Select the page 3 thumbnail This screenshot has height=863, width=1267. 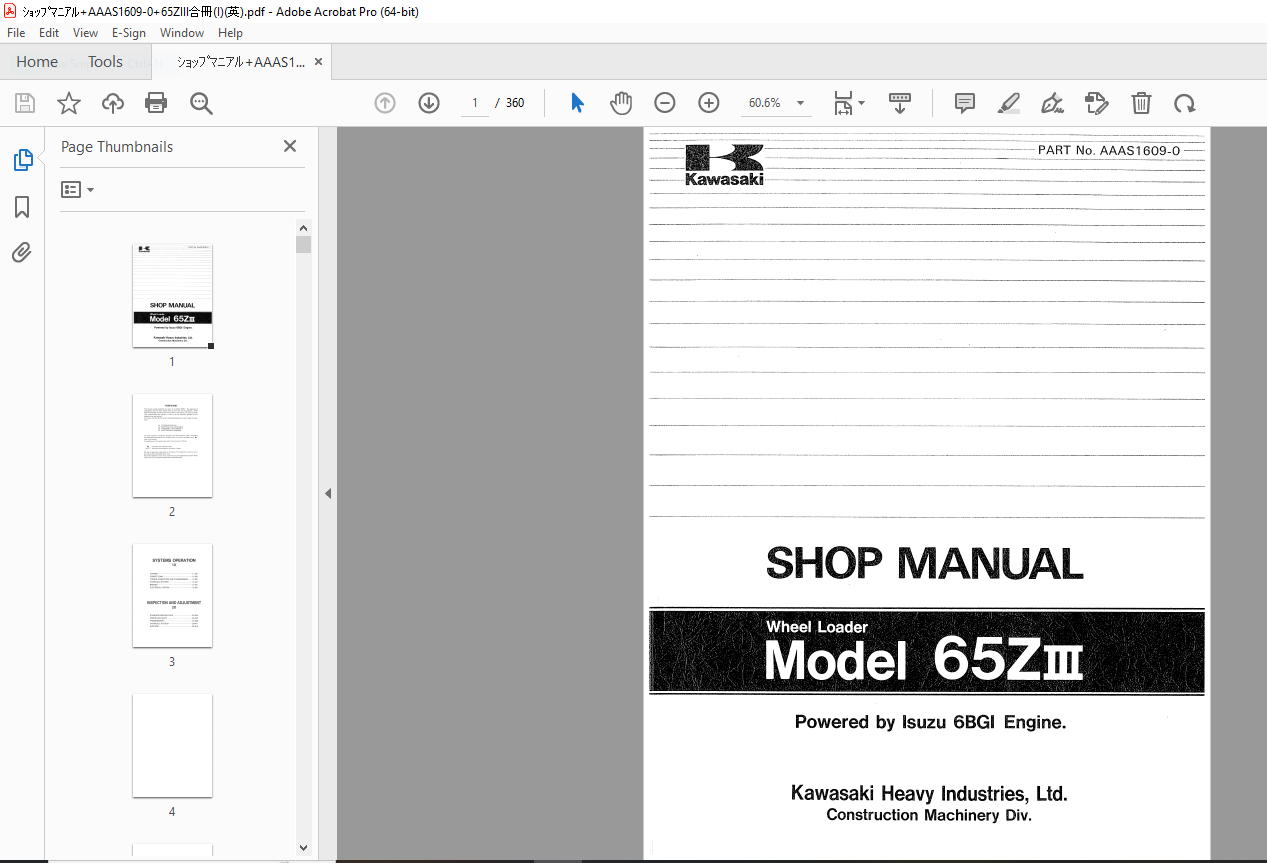point(172,595)
